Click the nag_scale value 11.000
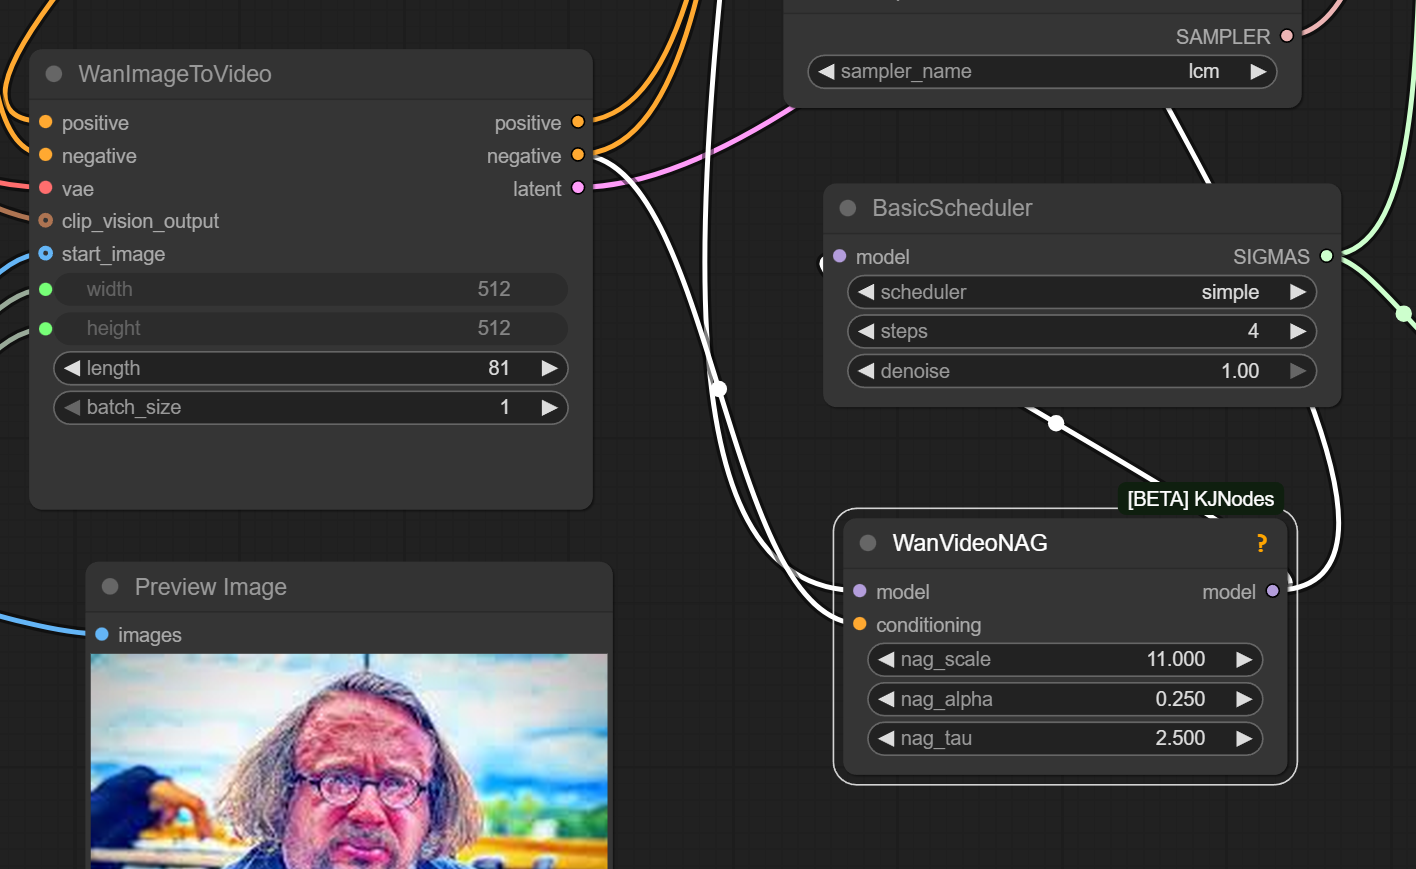 (1176, 659)
